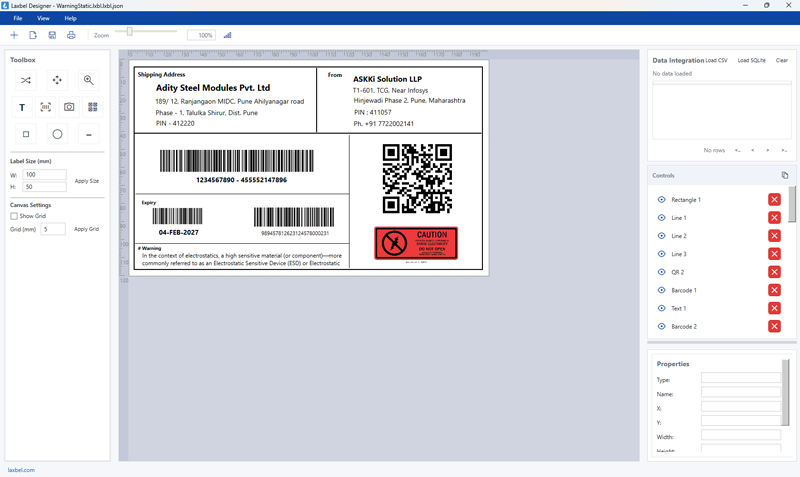Viewport: 800px width, 477px height.
Task: Click the New label plus icon
Action: point(14,35)
